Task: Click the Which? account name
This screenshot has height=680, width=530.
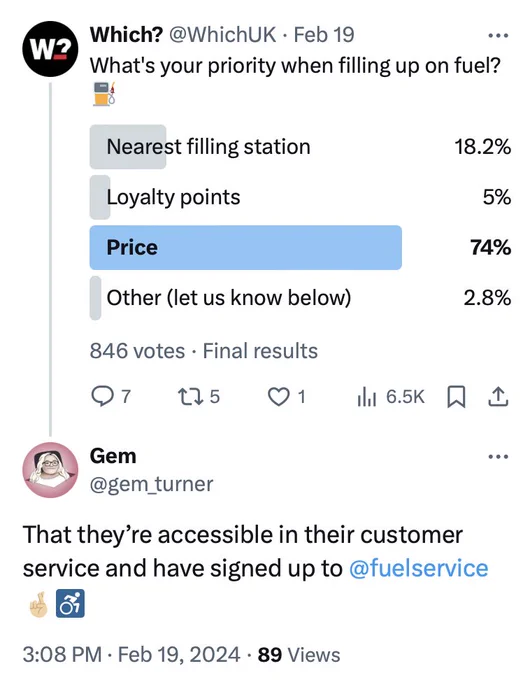Action: click(x=126, y=35)
